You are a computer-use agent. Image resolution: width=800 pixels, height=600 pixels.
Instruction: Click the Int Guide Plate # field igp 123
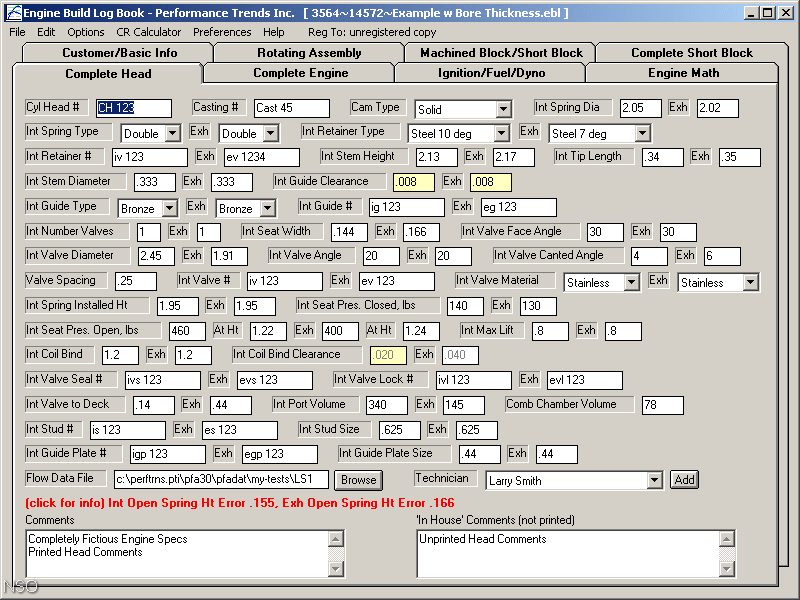tap(167, 454)
